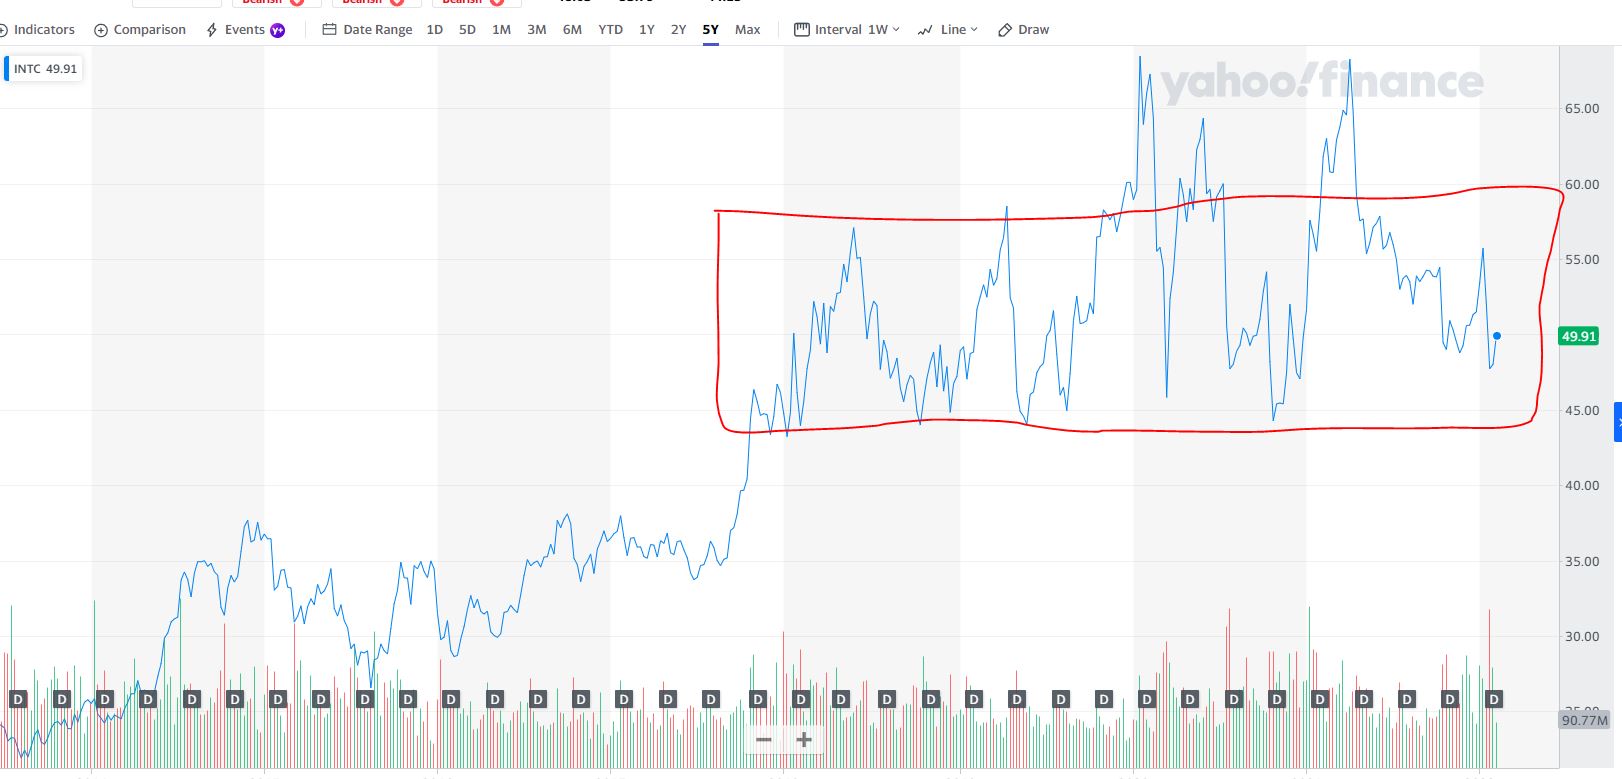
Task: Select the Draw pencil tool
Action: point(1005,30)
